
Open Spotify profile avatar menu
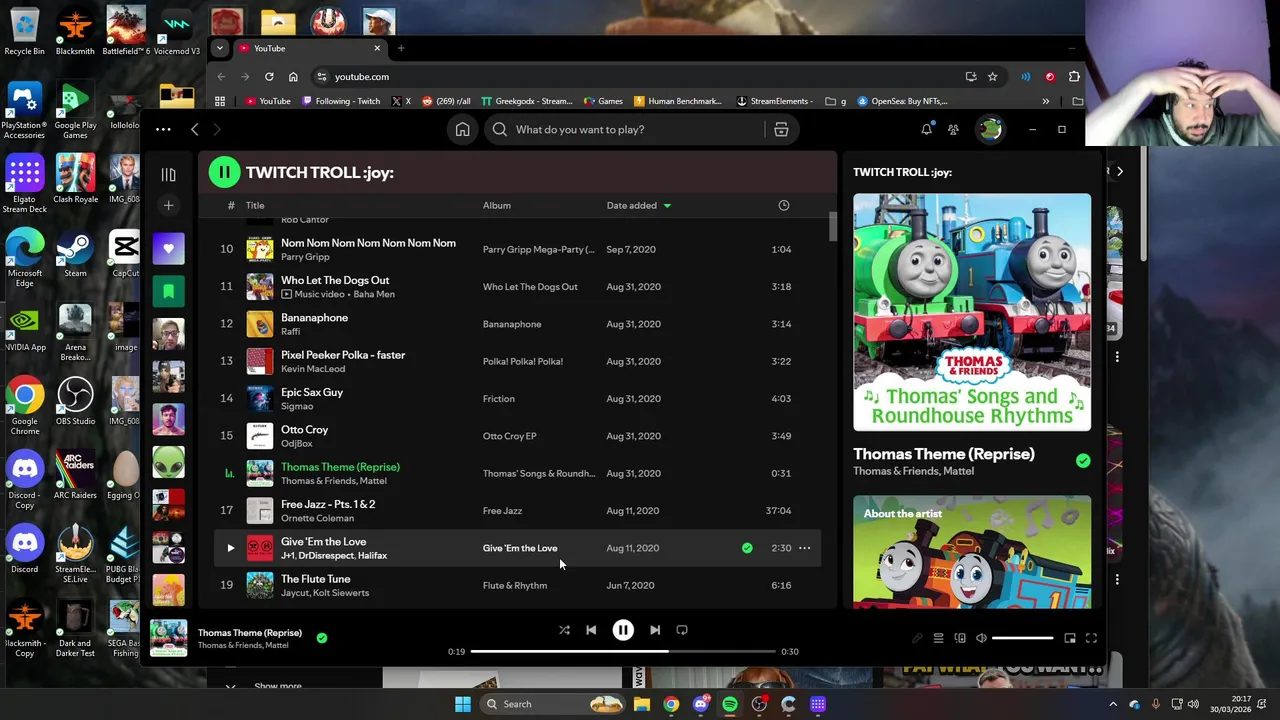990,129
